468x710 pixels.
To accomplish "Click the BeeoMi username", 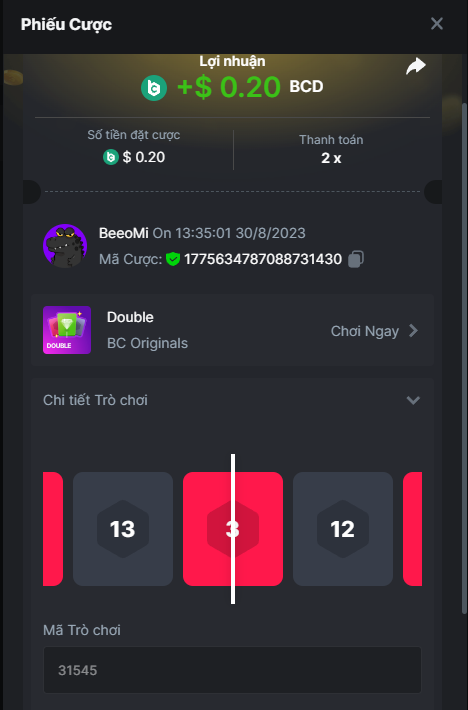I will [124, 233].
